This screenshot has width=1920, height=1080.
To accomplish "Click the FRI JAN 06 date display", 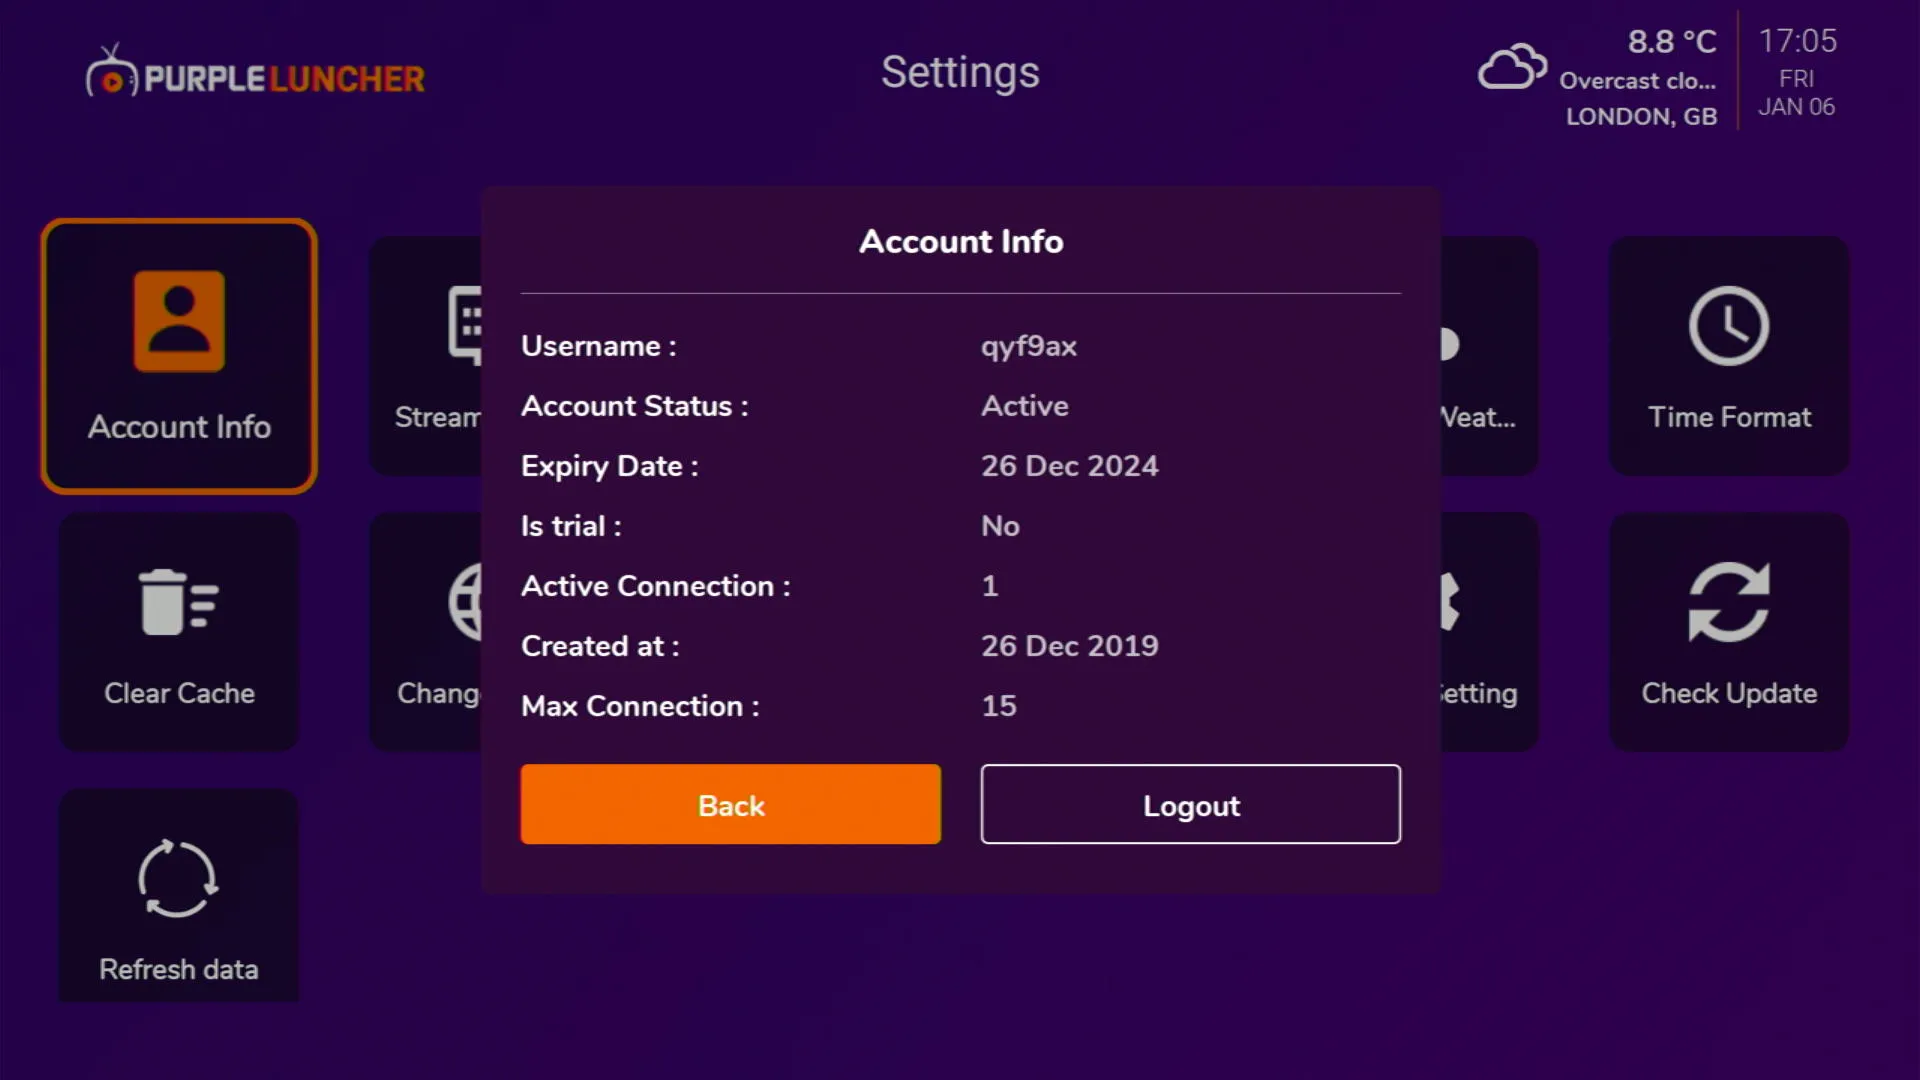I will click(x=1797, y=93).
